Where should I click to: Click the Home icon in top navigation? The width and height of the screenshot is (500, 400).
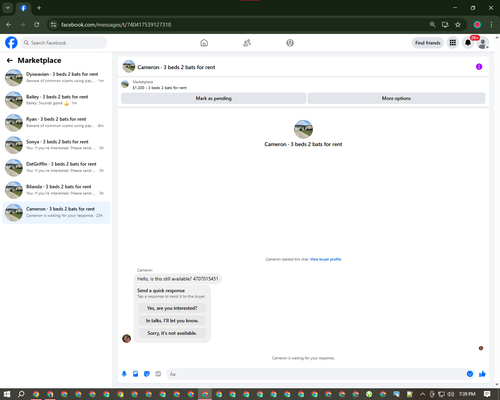coord(204,43)
